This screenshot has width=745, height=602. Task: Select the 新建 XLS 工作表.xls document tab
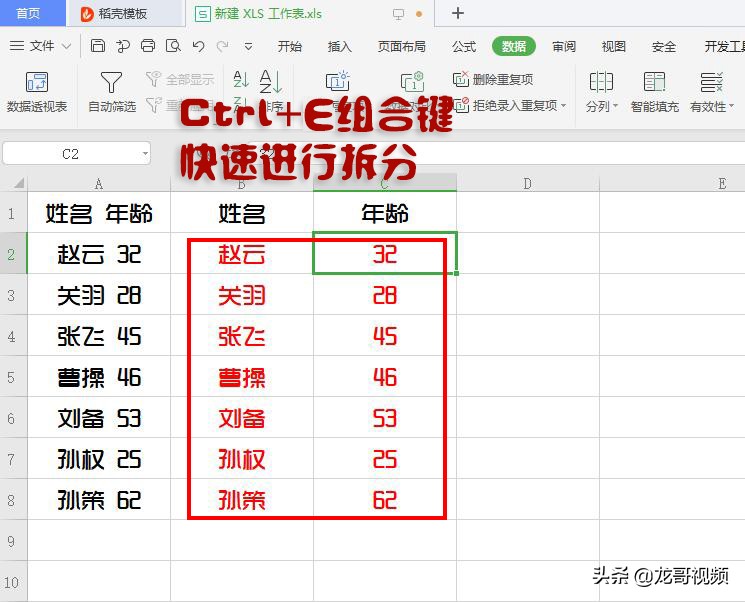267,14
